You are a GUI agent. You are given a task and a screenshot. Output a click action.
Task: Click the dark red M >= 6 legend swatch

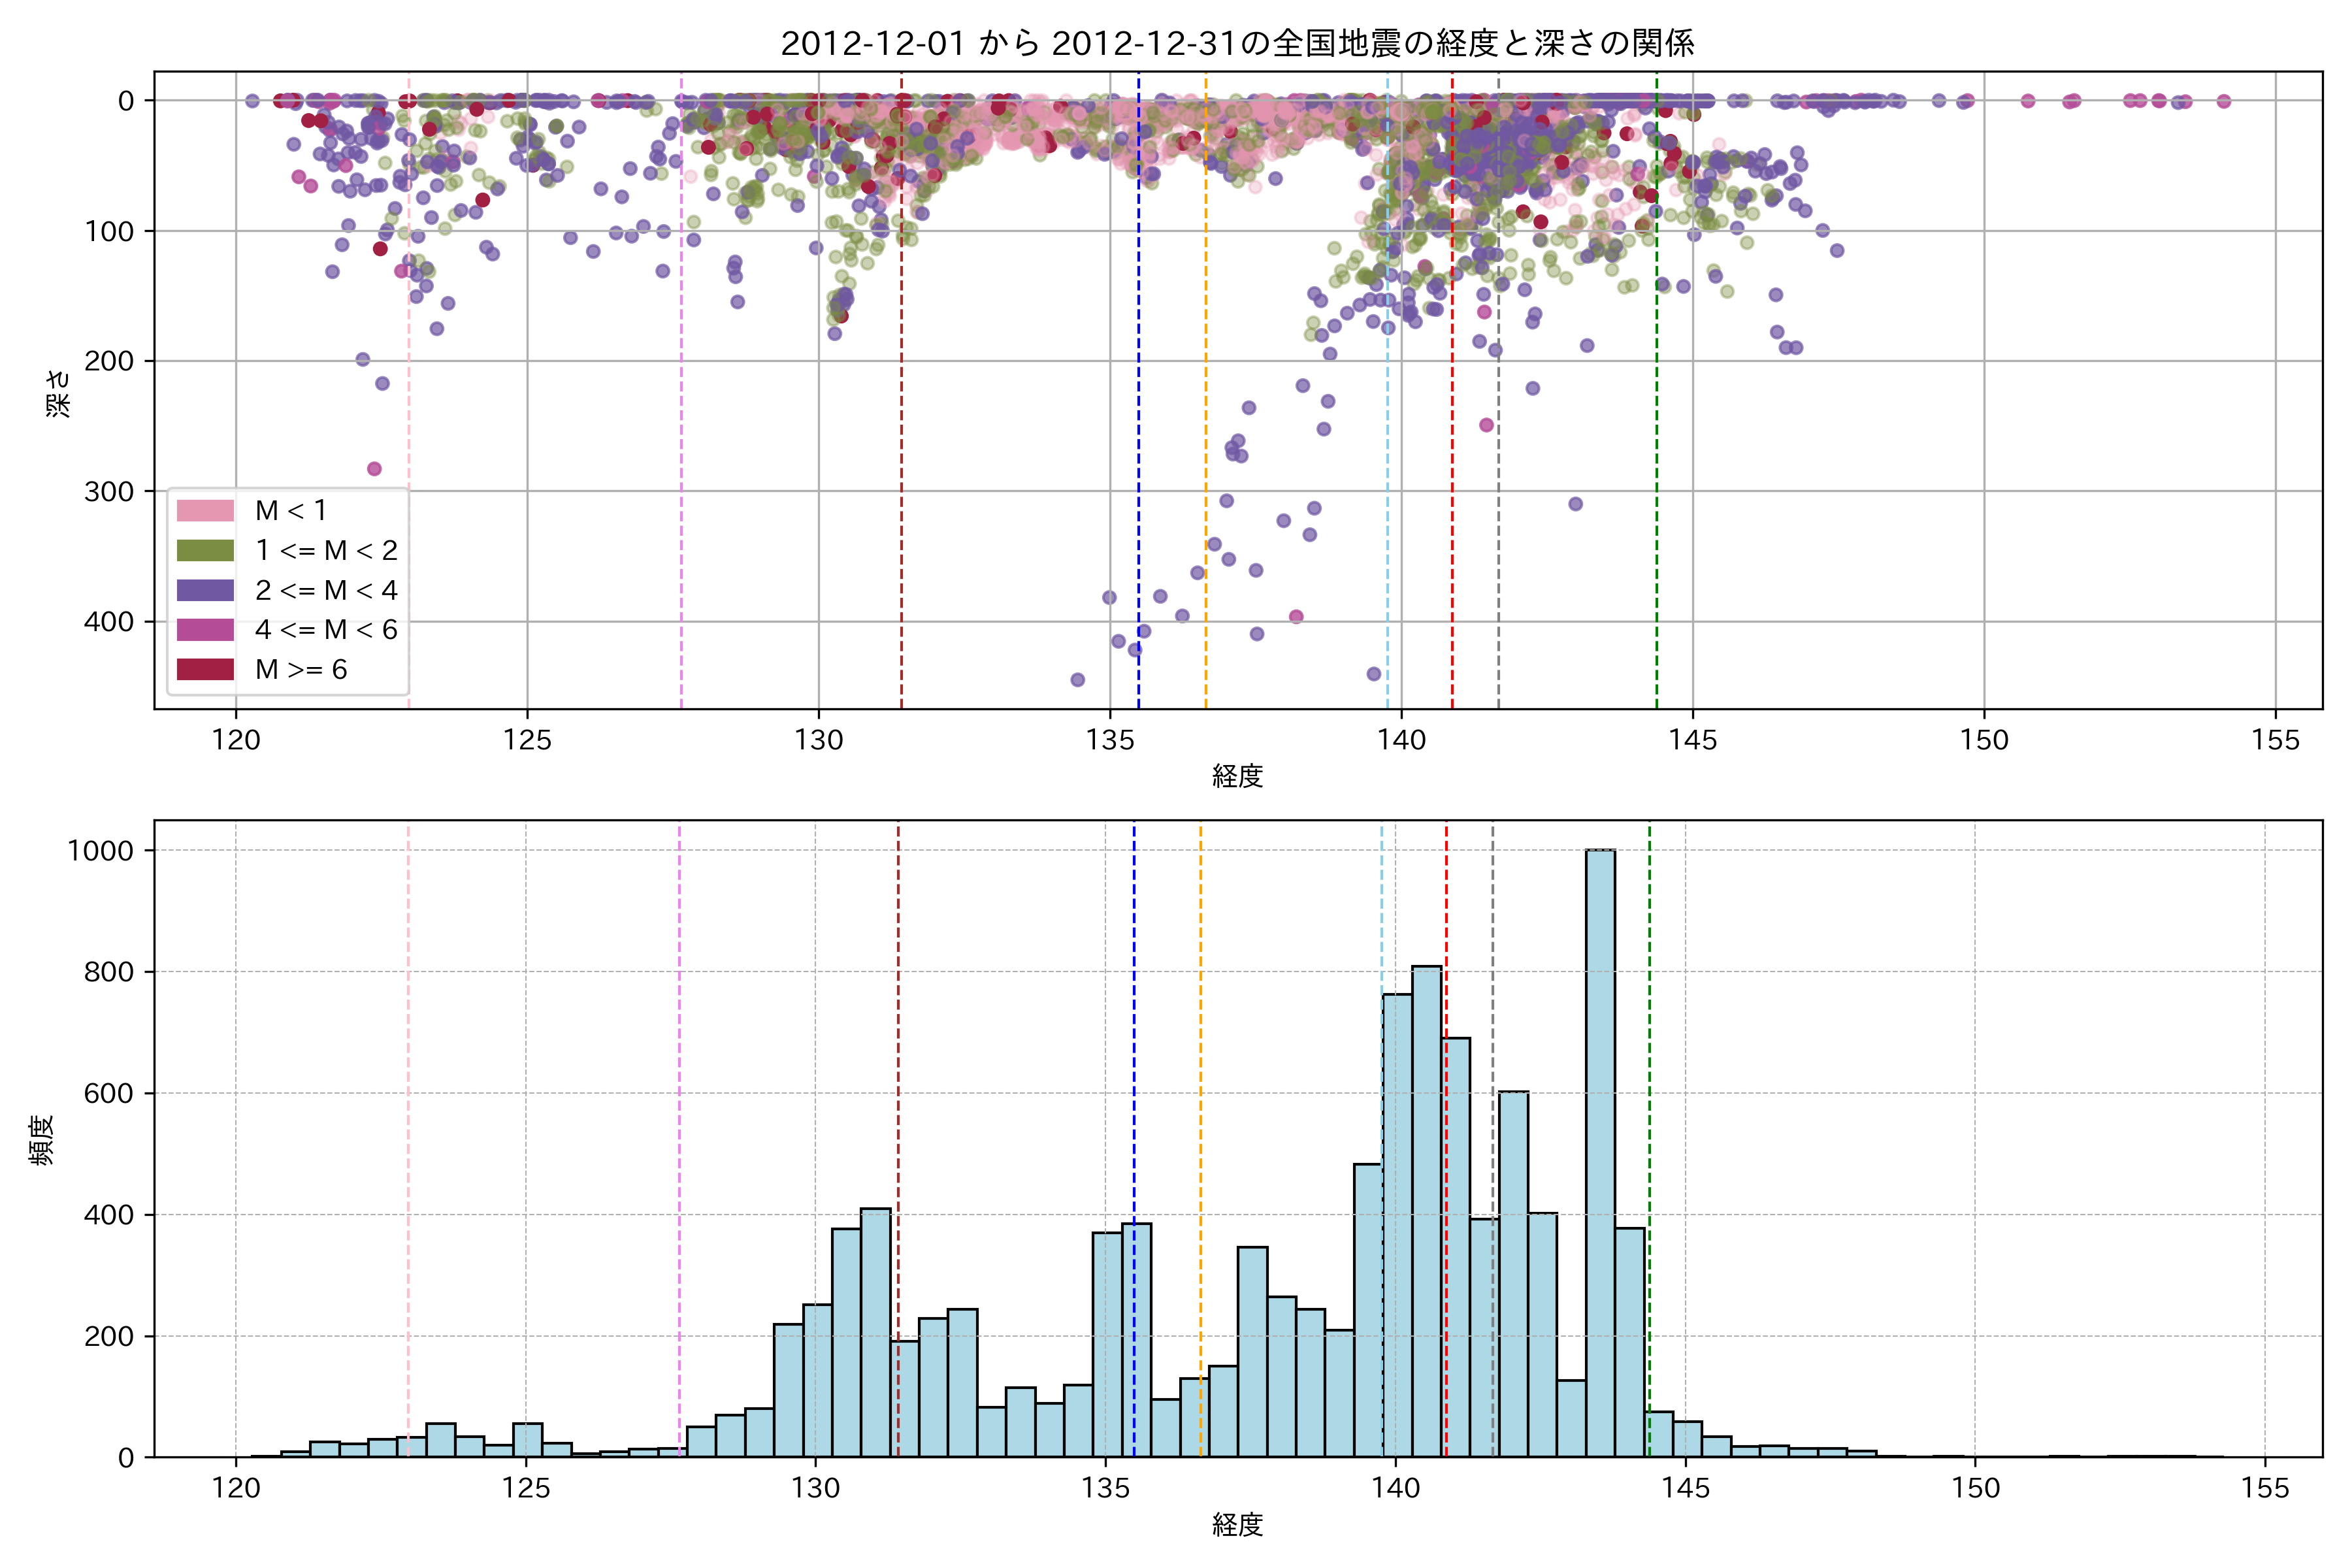pos(205,670)
